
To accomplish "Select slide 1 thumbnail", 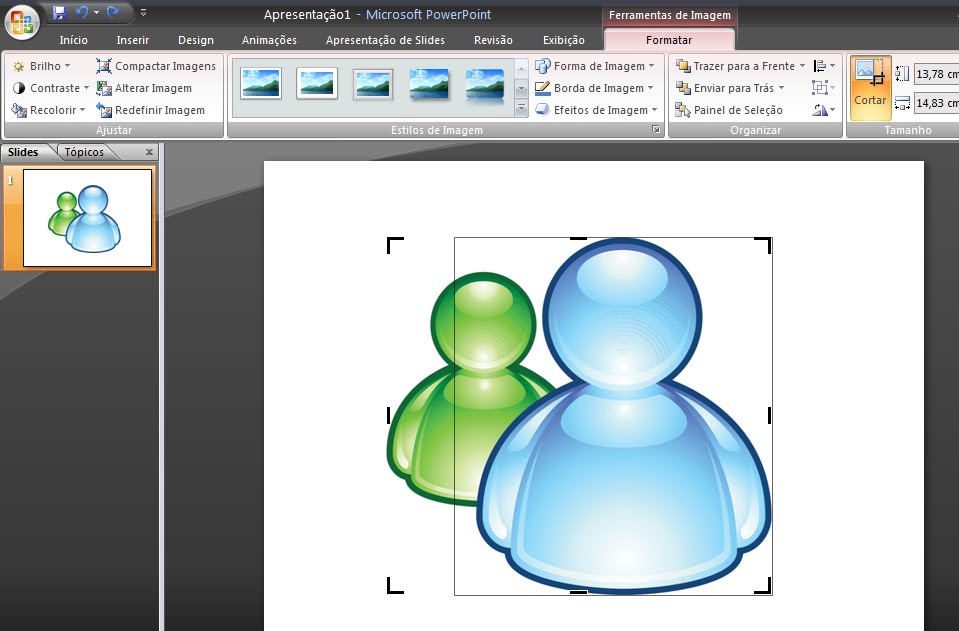I will pyautogui.click(x=87, y=218).
